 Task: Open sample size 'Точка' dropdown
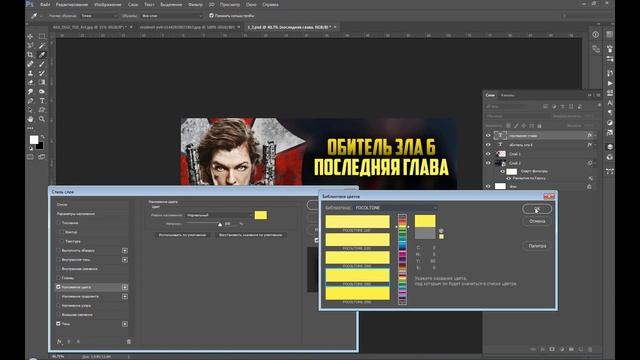[99, 16]
